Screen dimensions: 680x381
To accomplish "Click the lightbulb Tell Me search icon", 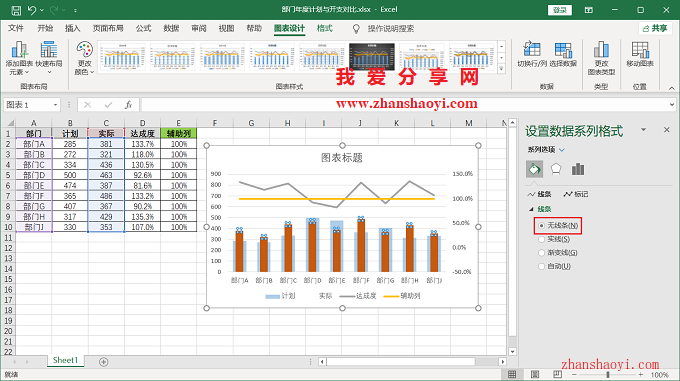I will pyautogui.click(x=356, y=29).
